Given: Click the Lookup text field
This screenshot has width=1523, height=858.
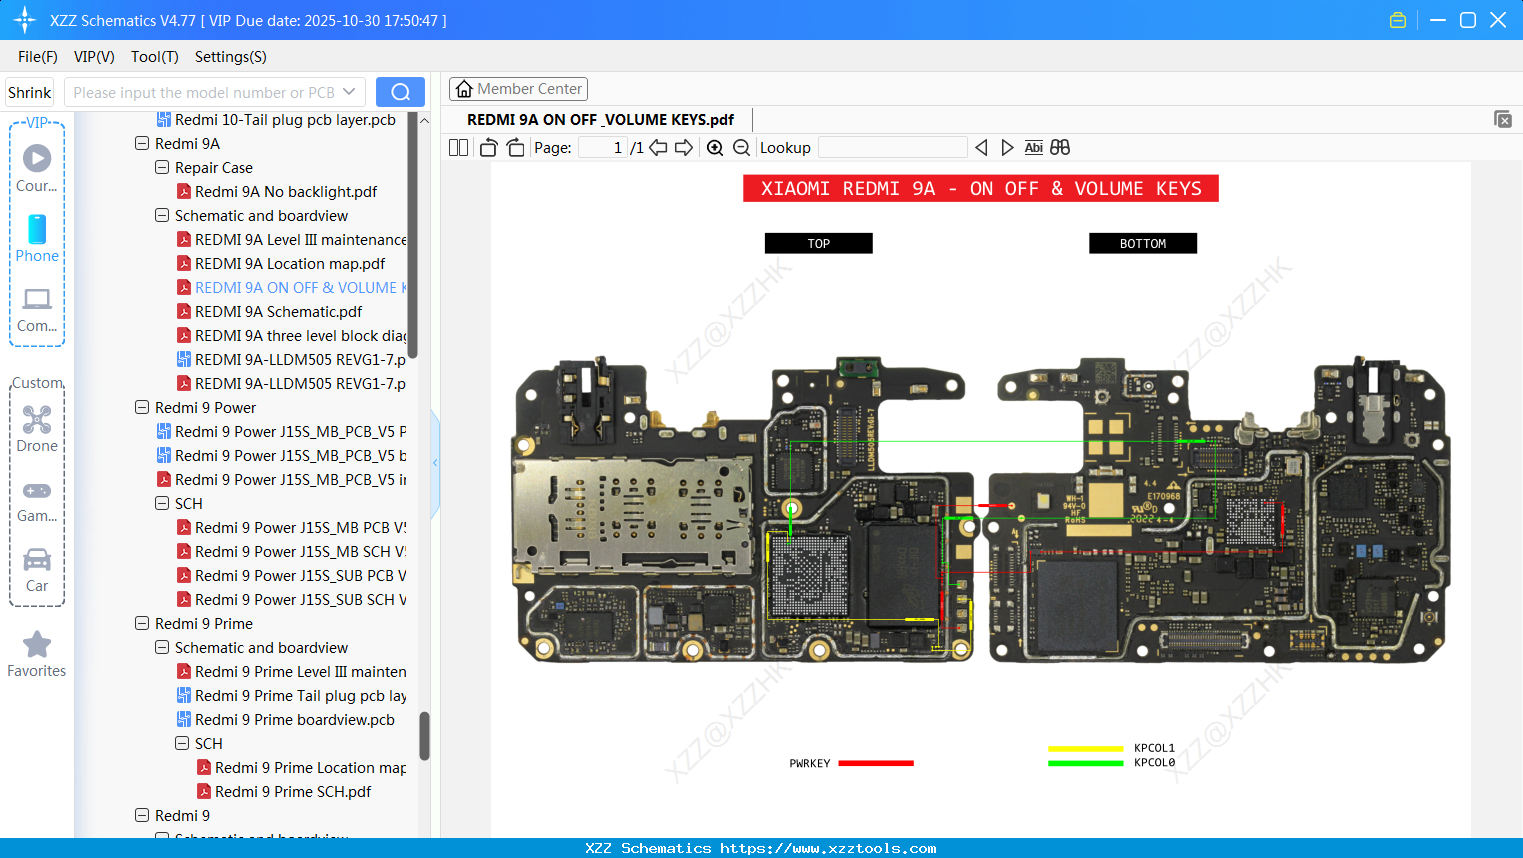Looking at the screenshot, I should pyautogui.click(x=892, y=148).
